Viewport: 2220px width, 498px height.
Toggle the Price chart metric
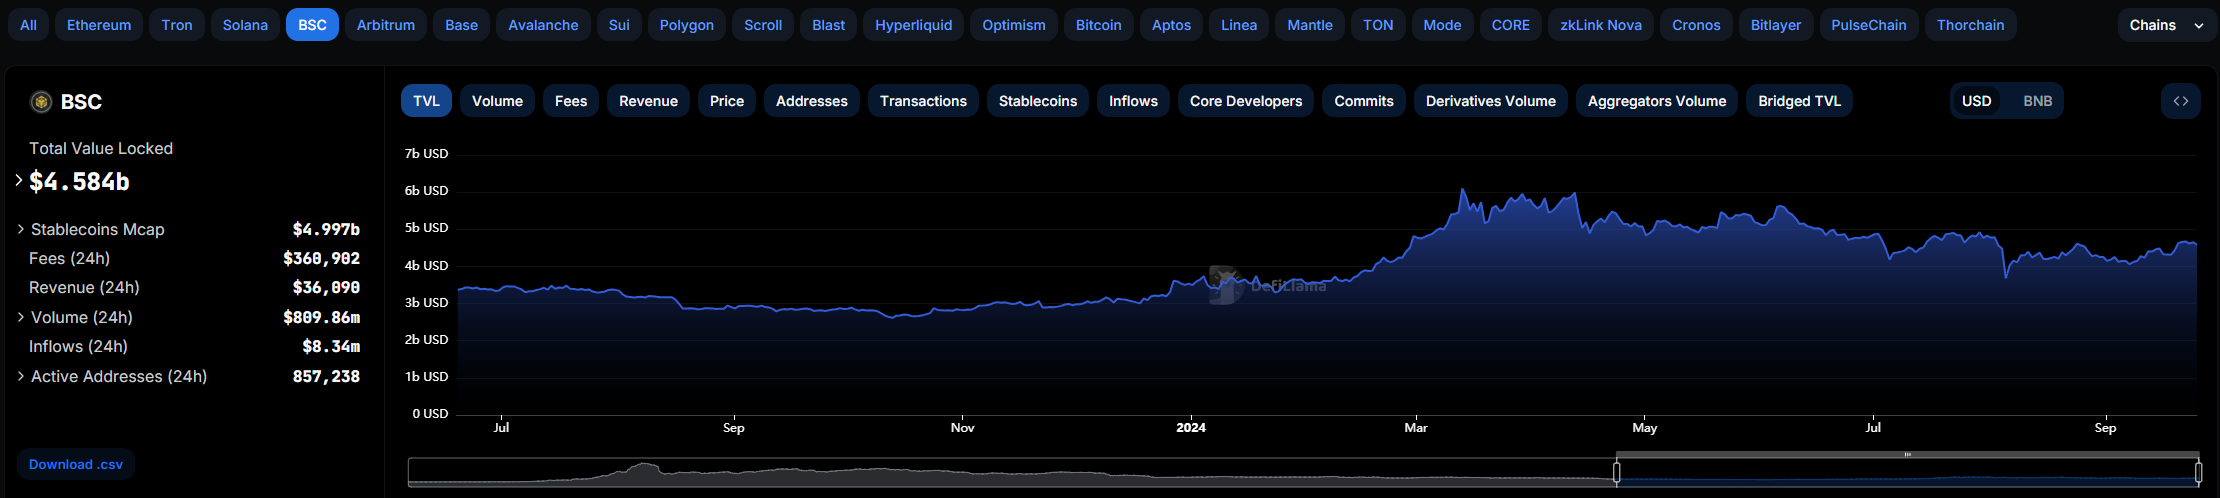tap(727, 101)
